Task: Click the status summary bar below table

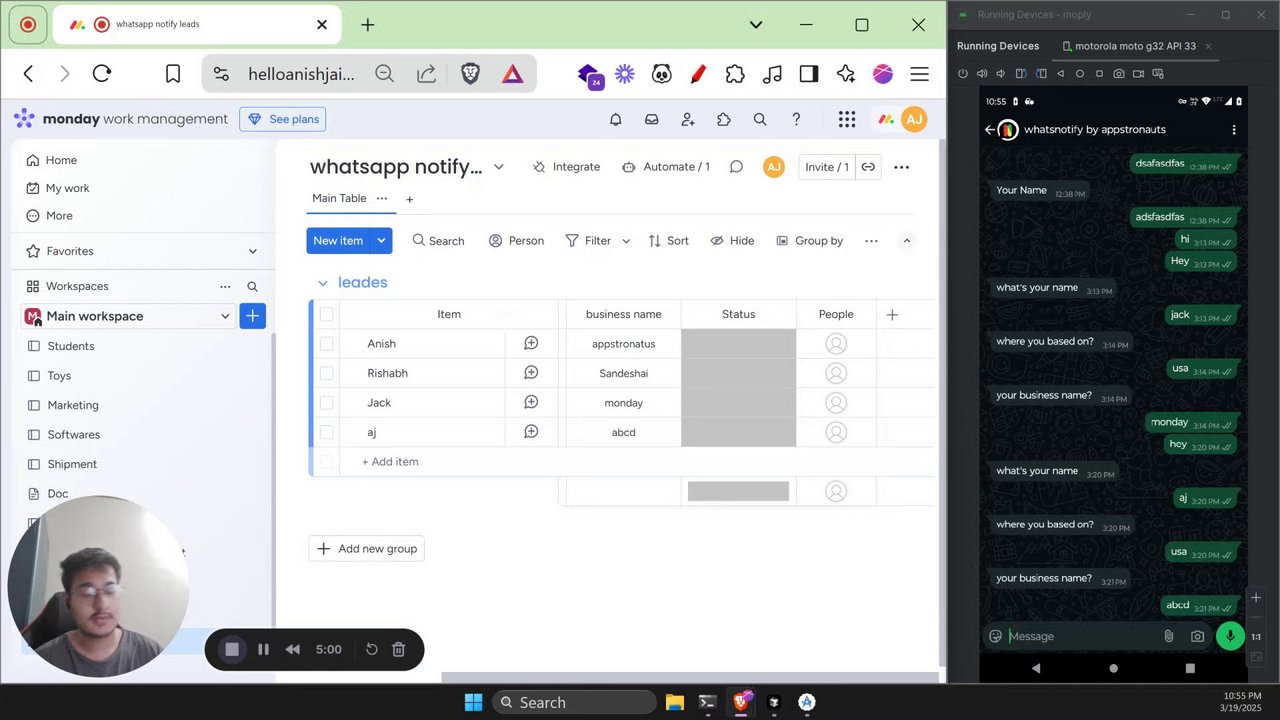Action: 738,491
